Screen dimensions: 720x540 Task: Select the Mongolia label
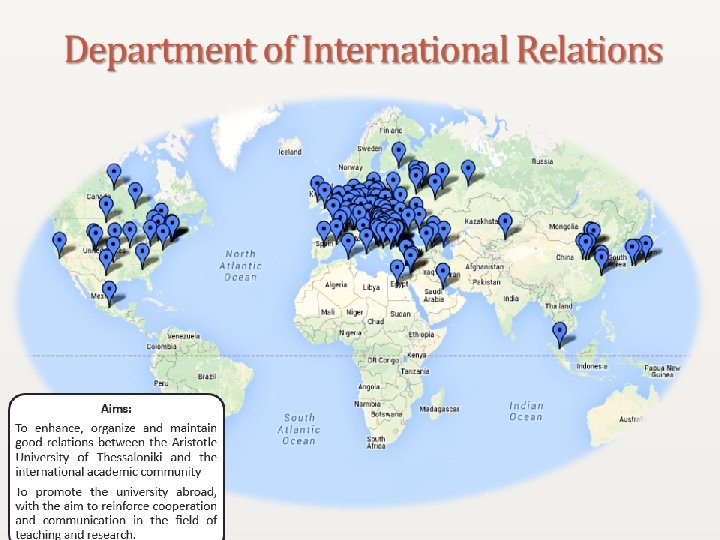coord(563,226)
